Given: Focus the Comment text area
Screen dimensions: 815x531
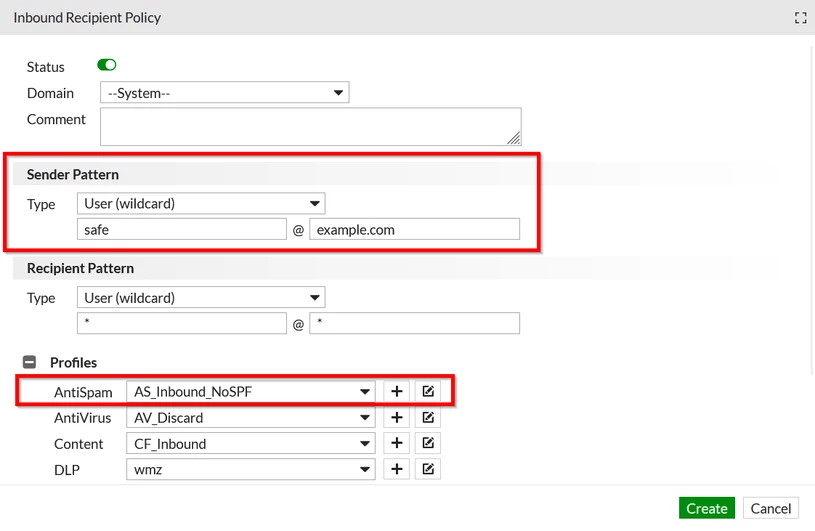Looking at the screenshot, I should click(x=311, y=126).
